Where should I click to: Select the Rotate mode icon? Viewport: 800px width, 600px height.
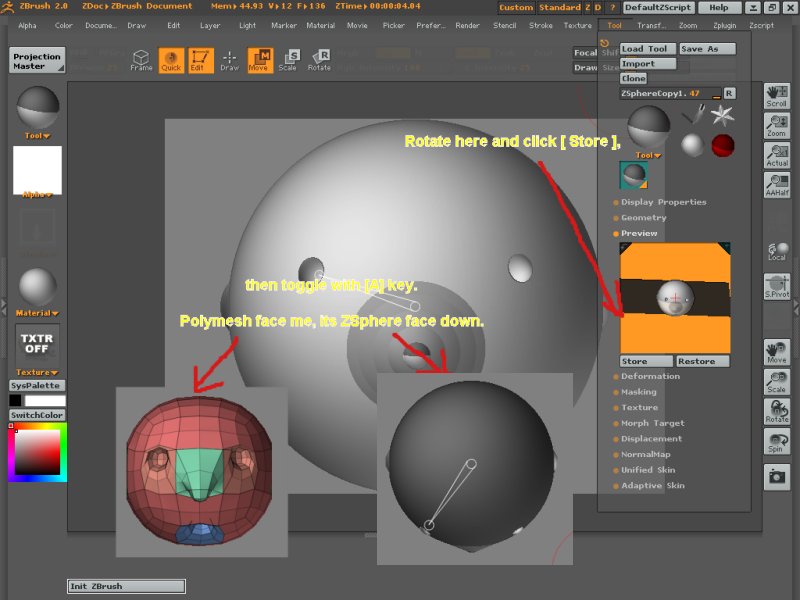pos(319,60)
